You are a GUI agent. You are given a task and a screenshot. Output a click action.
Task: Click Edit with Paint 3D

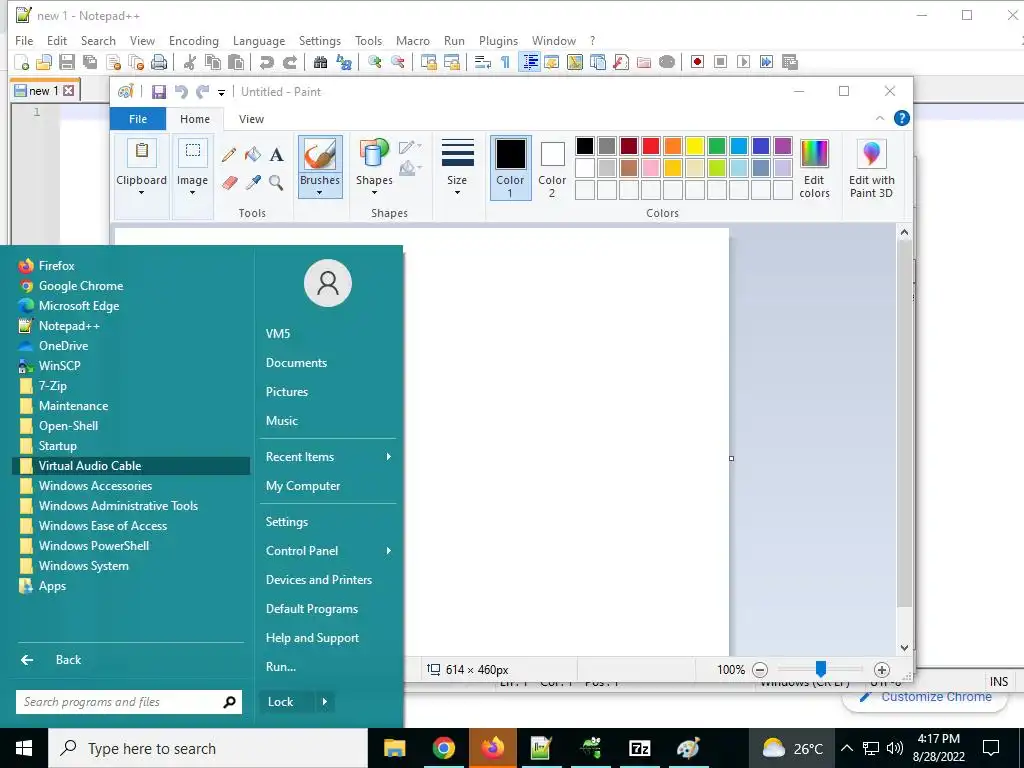coord(871,168)
